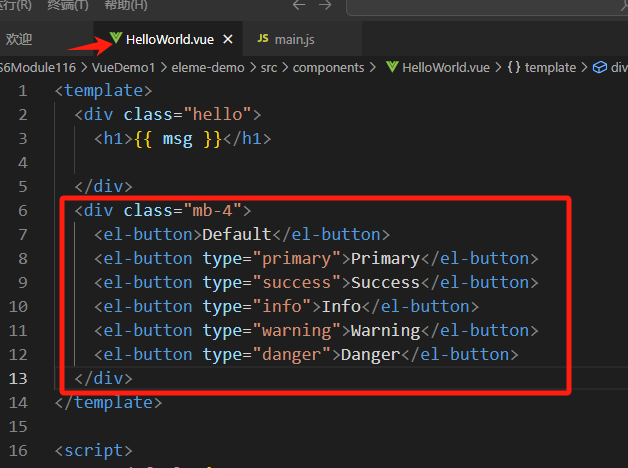The width and height of the screenshot is (628, 468).
Task: Click the forward navigation arrow
Action: click(325, 5)
